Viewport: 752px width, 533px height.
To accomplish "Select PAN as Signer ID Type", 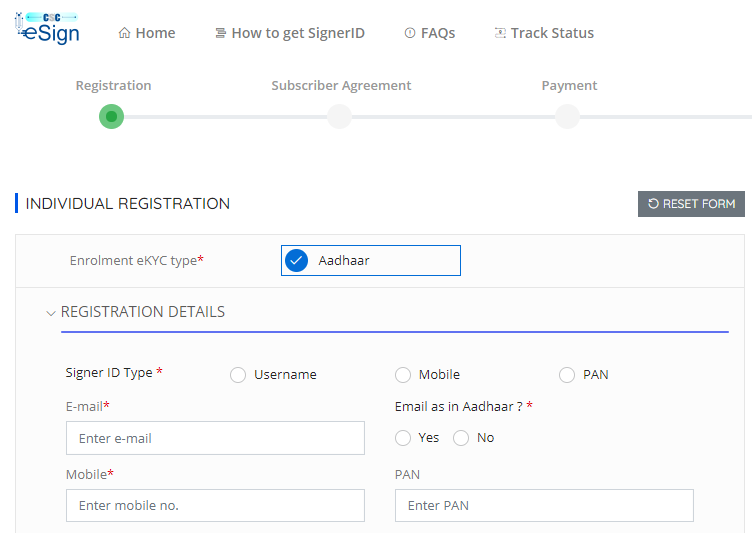I will (x=567, y=375).
